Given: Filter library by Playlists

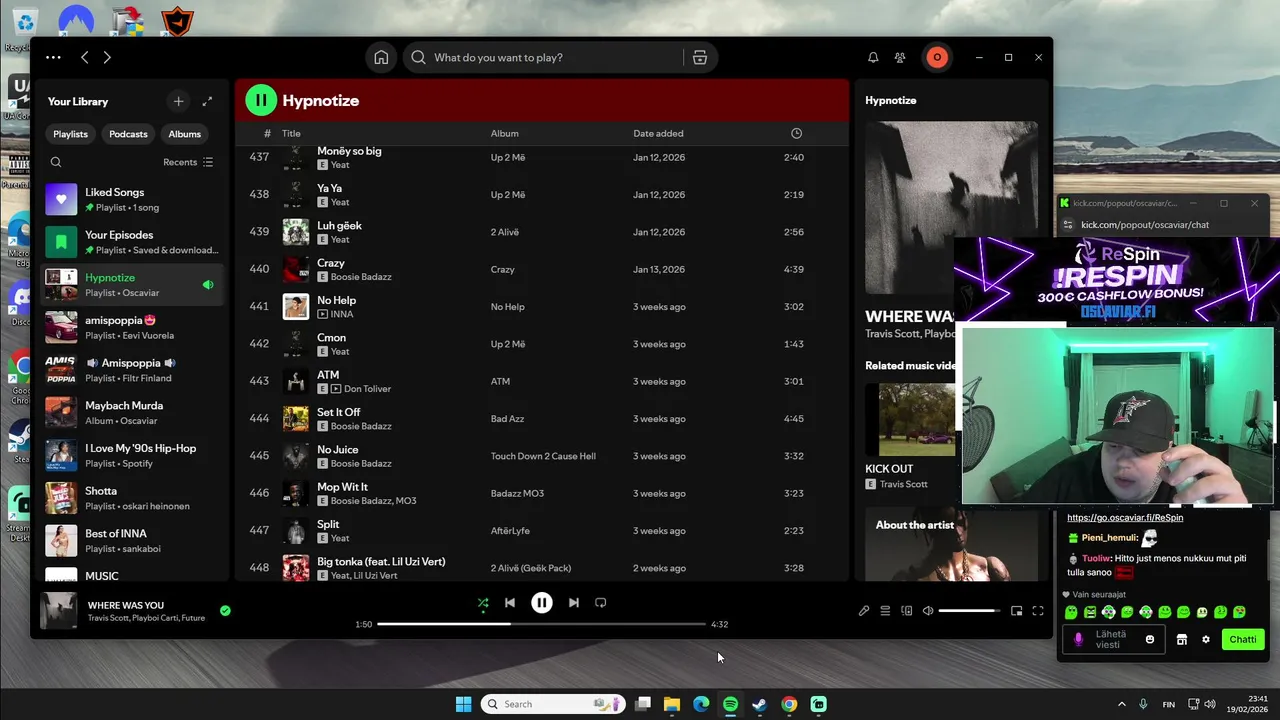Looking at the screenshot, I should point(70,134).
